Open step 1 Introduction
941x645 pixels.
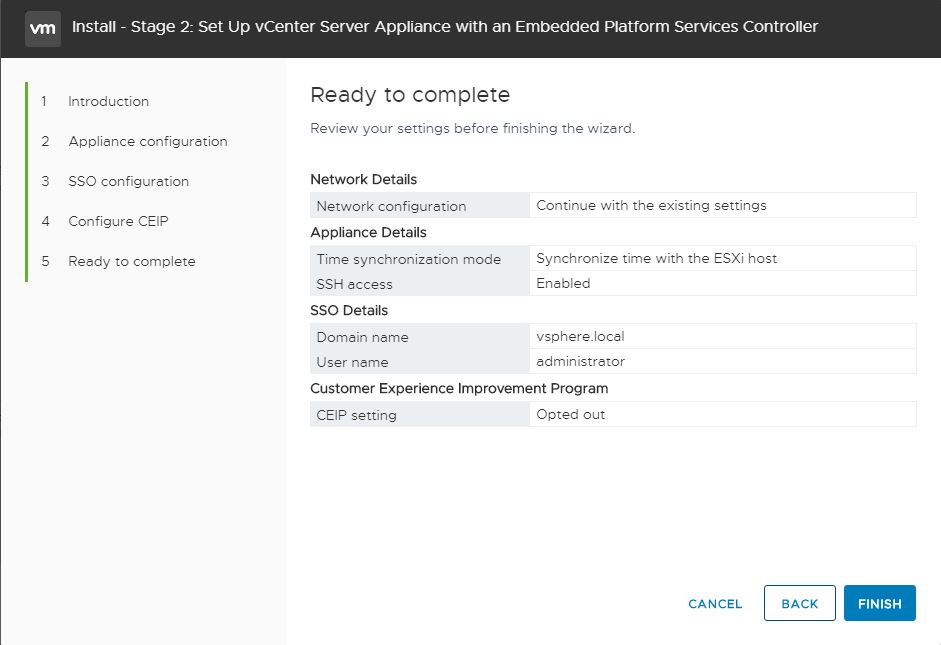tap(109, 101)
